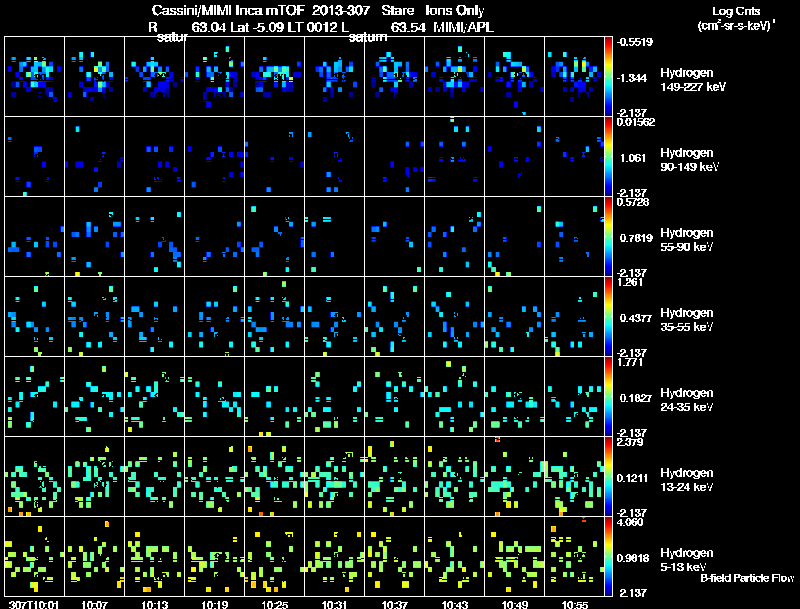The width and height of the screenshot is (800, 609).
Task: Click the 10:37 time axis label
Action: [394, 604]
